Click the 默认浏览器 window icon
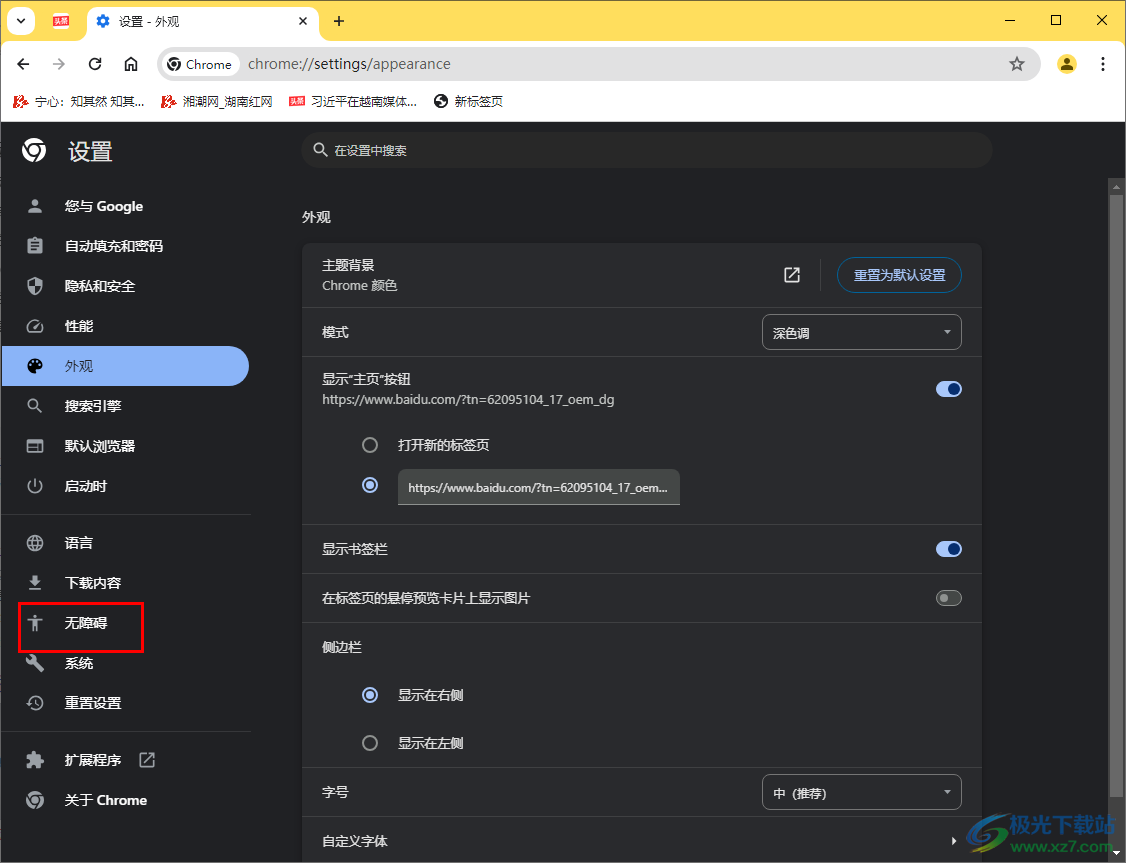The image size is (1126, 863). 34,446
